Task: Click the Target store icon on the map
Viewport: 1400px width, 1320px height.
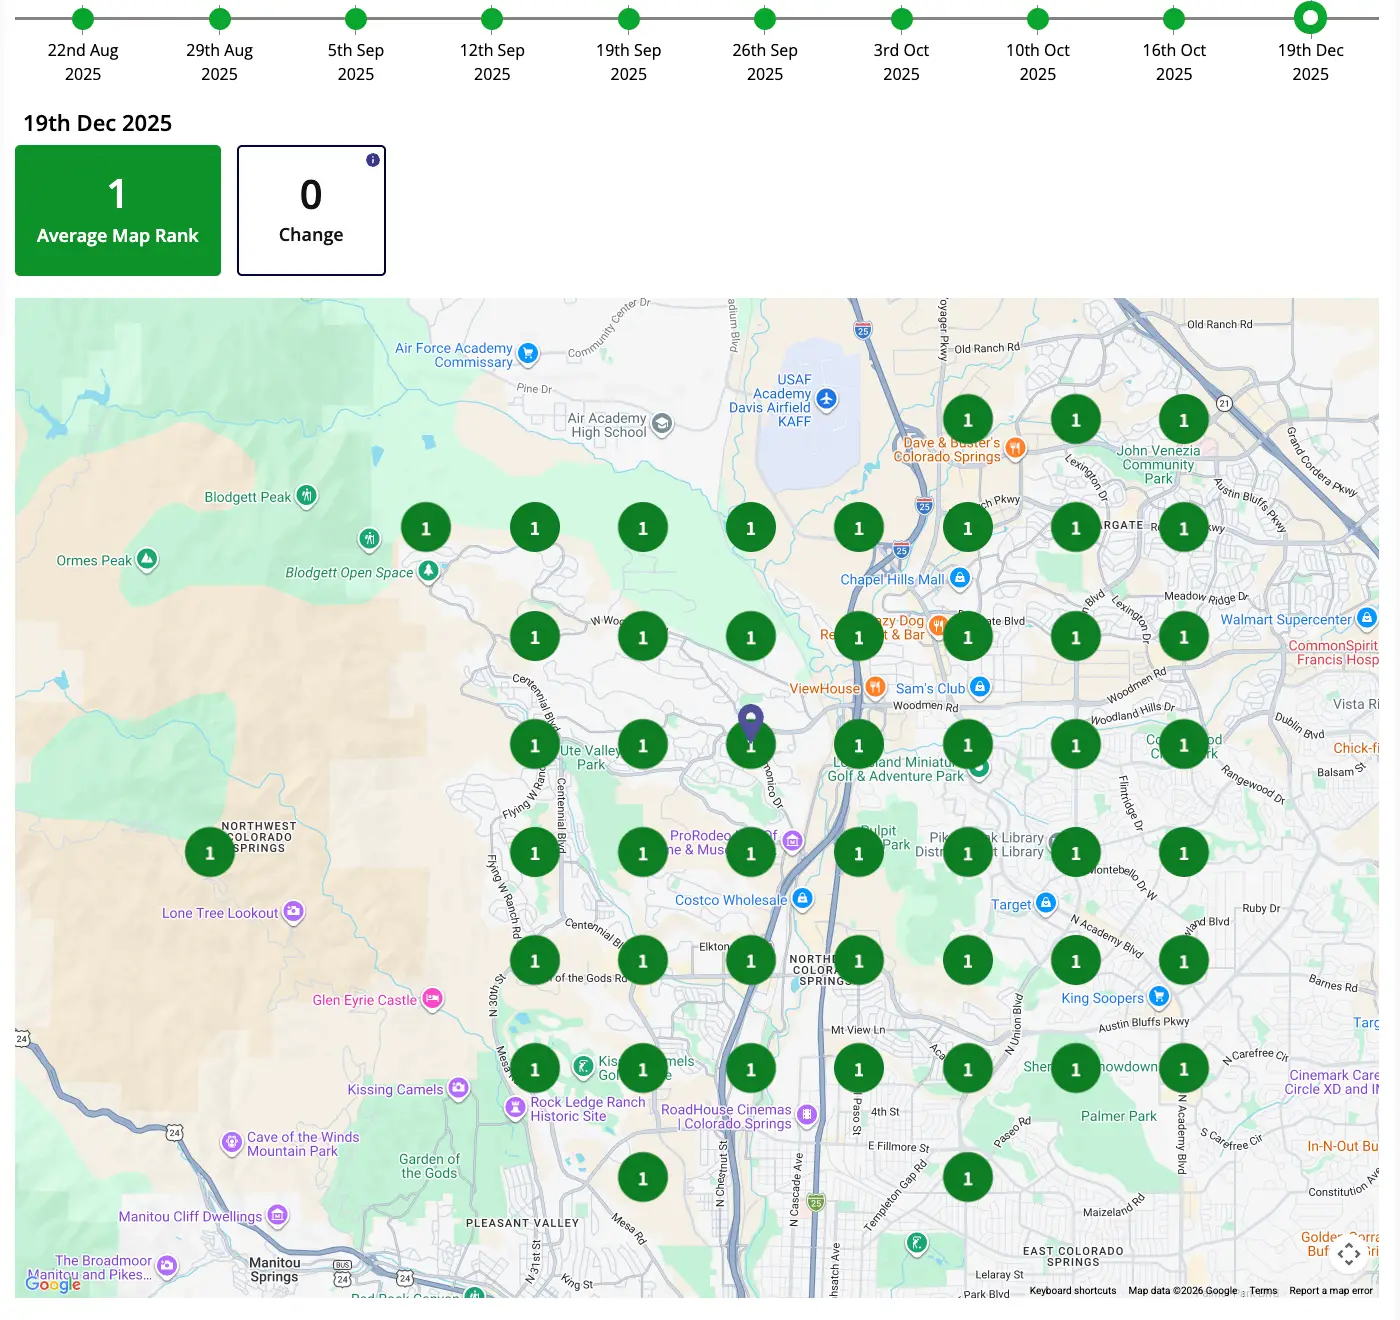Action: click(1044, 903)
